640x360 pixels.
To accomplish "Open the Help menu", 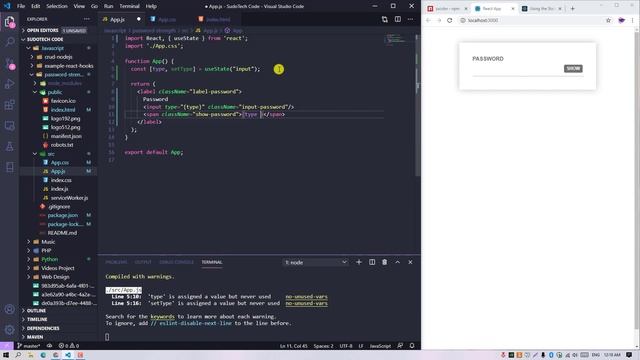I will [x=151, y=6].
